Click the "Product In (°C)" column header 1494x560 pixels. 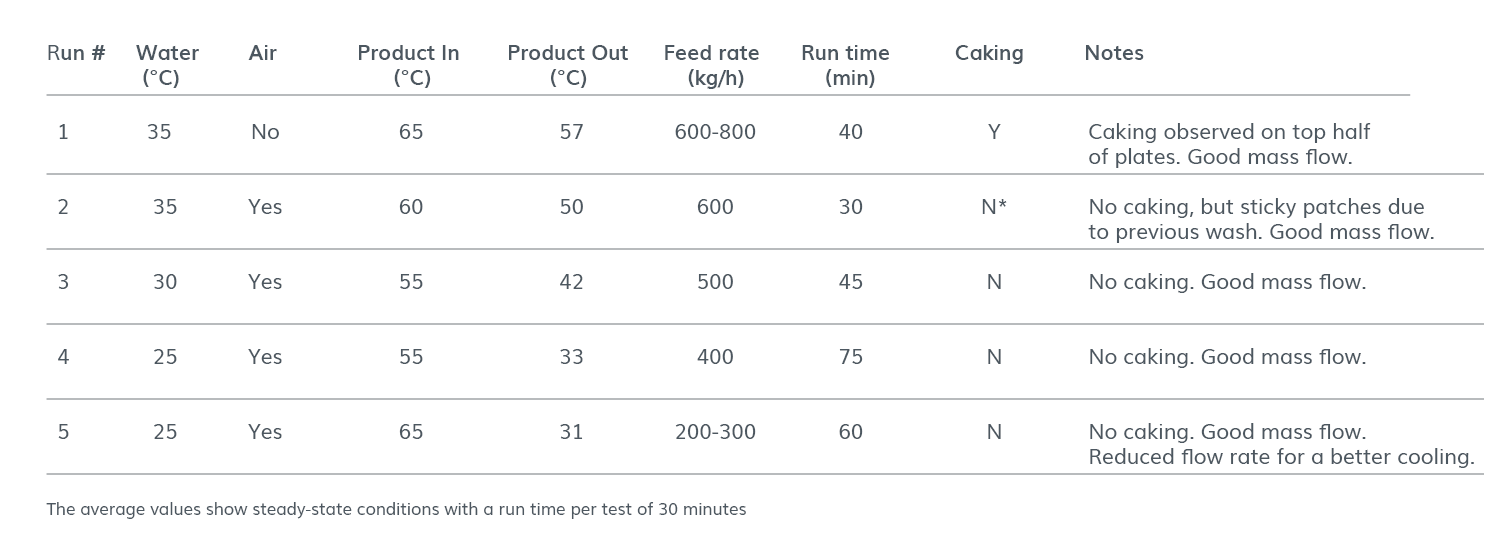pos(408,65)
